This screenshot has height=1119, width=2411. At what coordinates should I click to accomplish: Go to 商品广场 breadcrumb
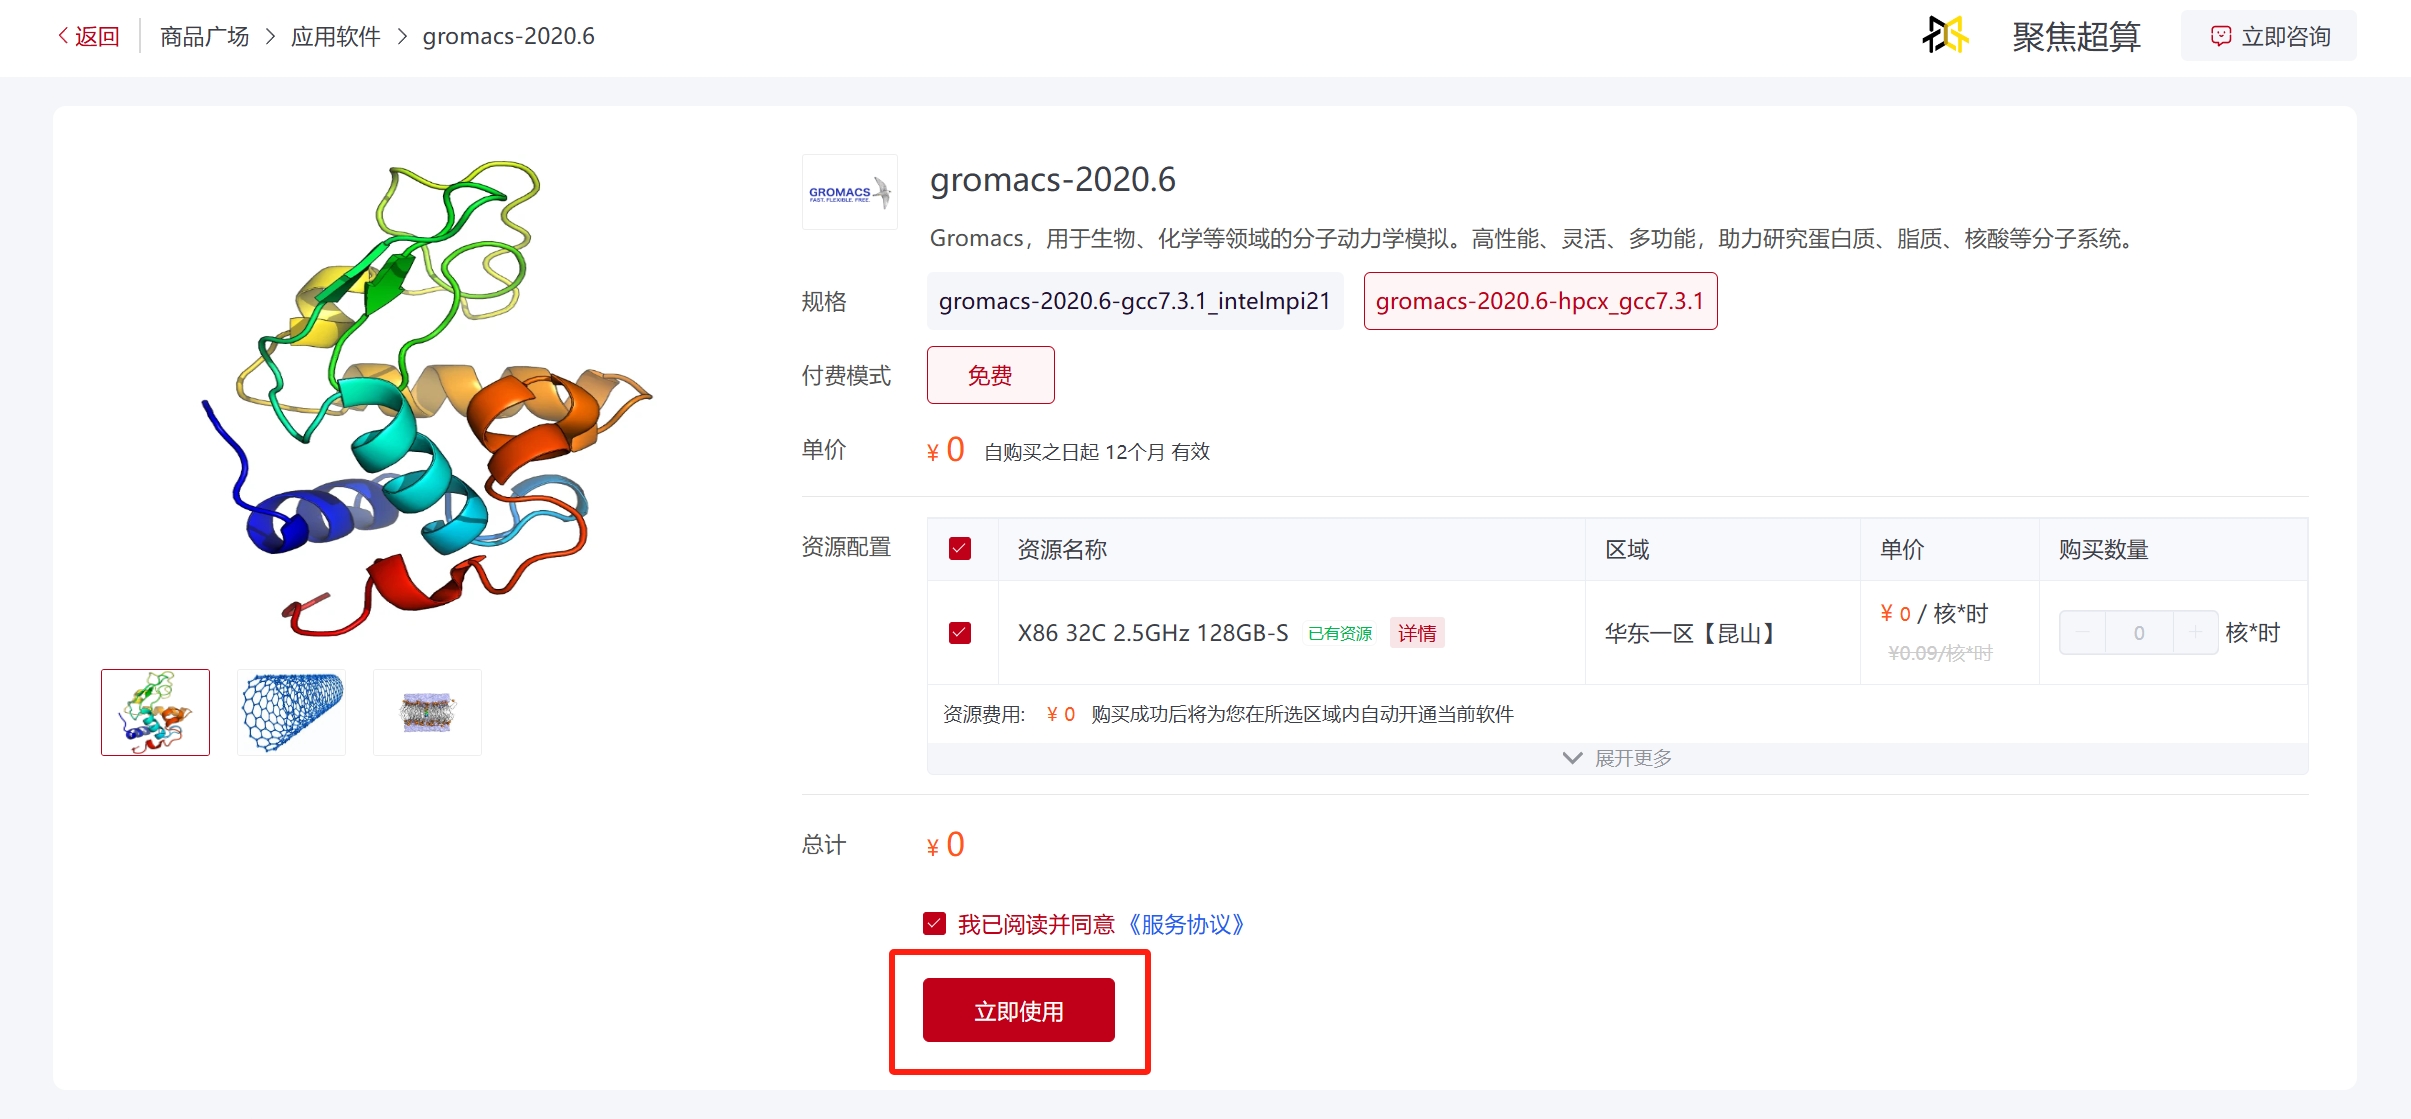click(x=204, y=37)
